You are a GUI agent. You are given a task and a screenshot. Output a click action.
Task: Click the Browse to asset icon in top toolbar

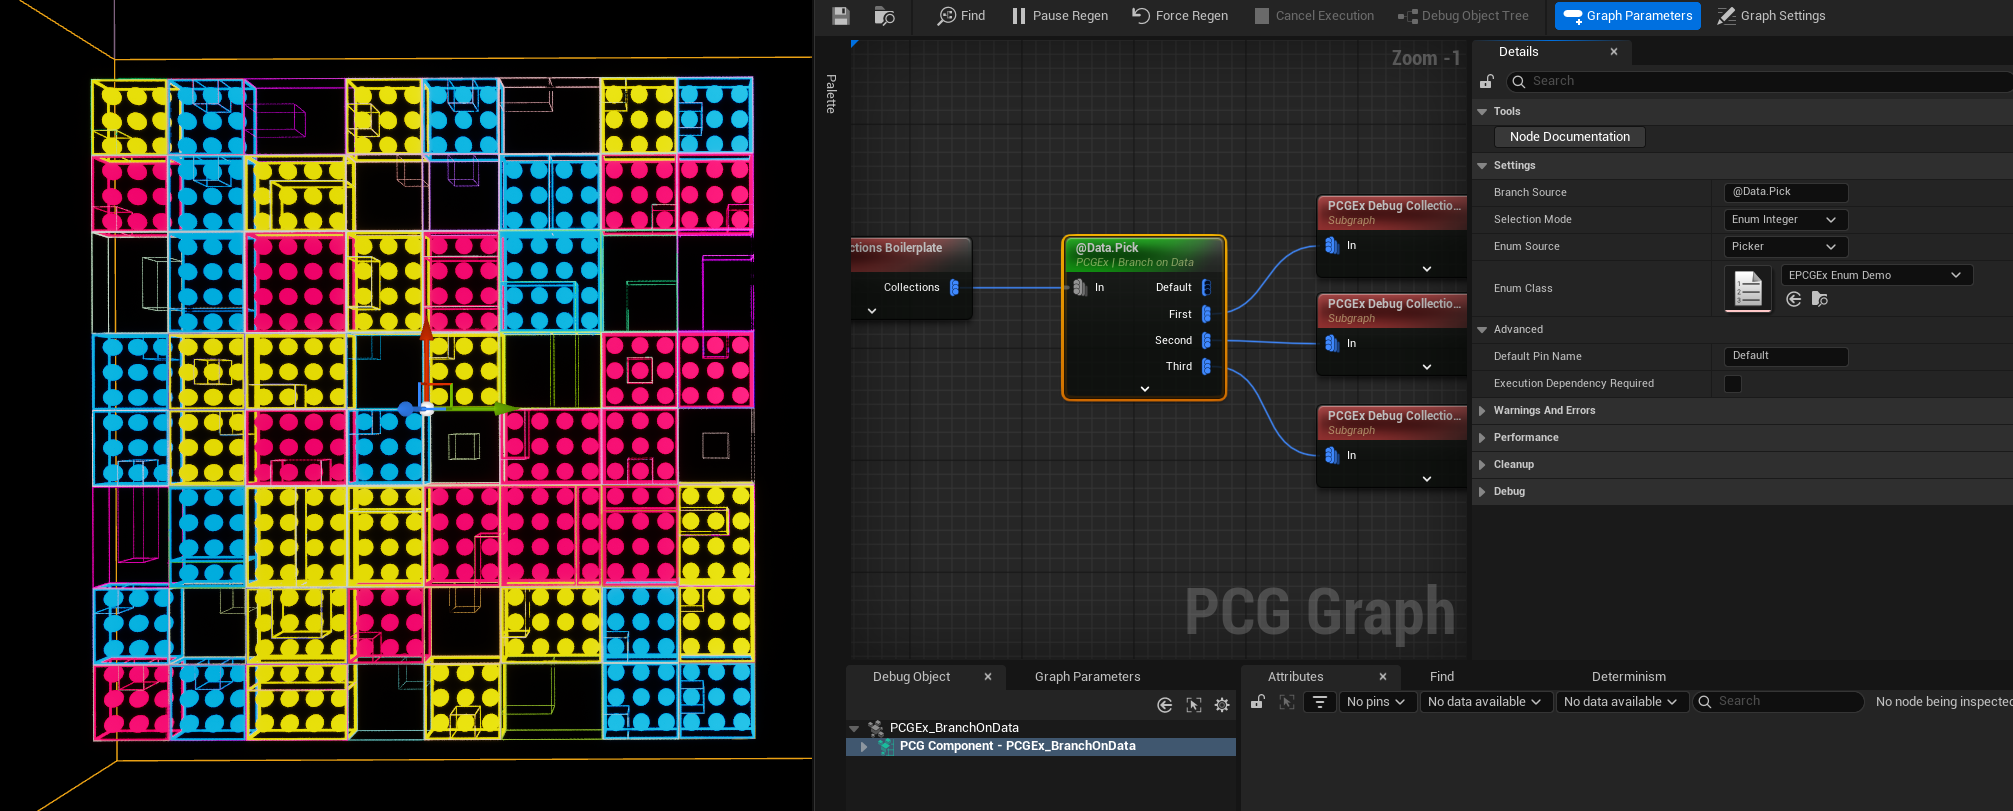click(x=884, y=16)
